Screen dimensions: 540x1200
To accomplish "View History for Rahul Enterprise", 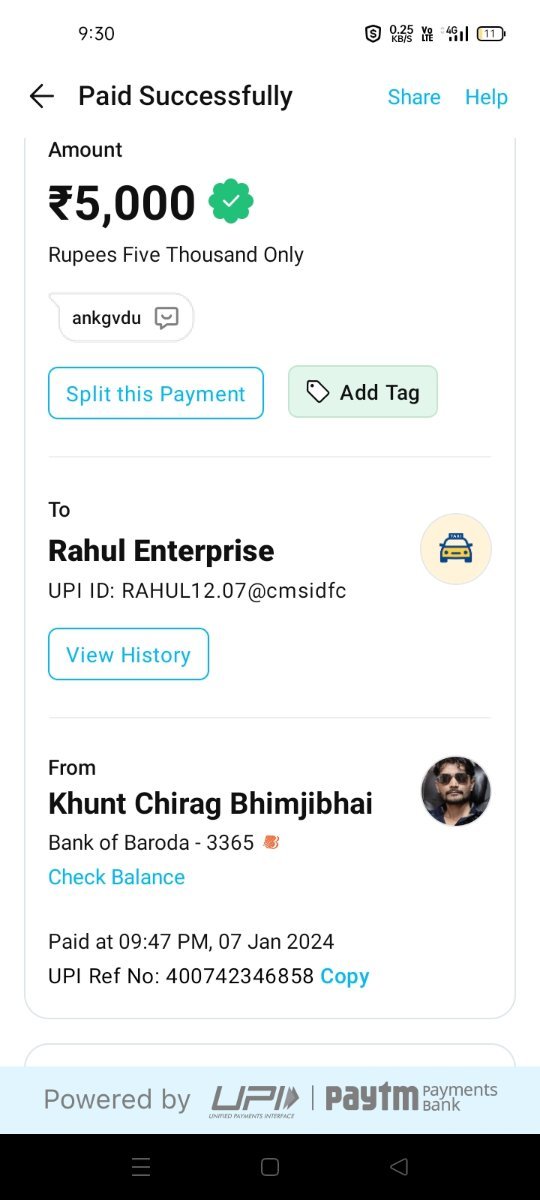I will [128, 654].
